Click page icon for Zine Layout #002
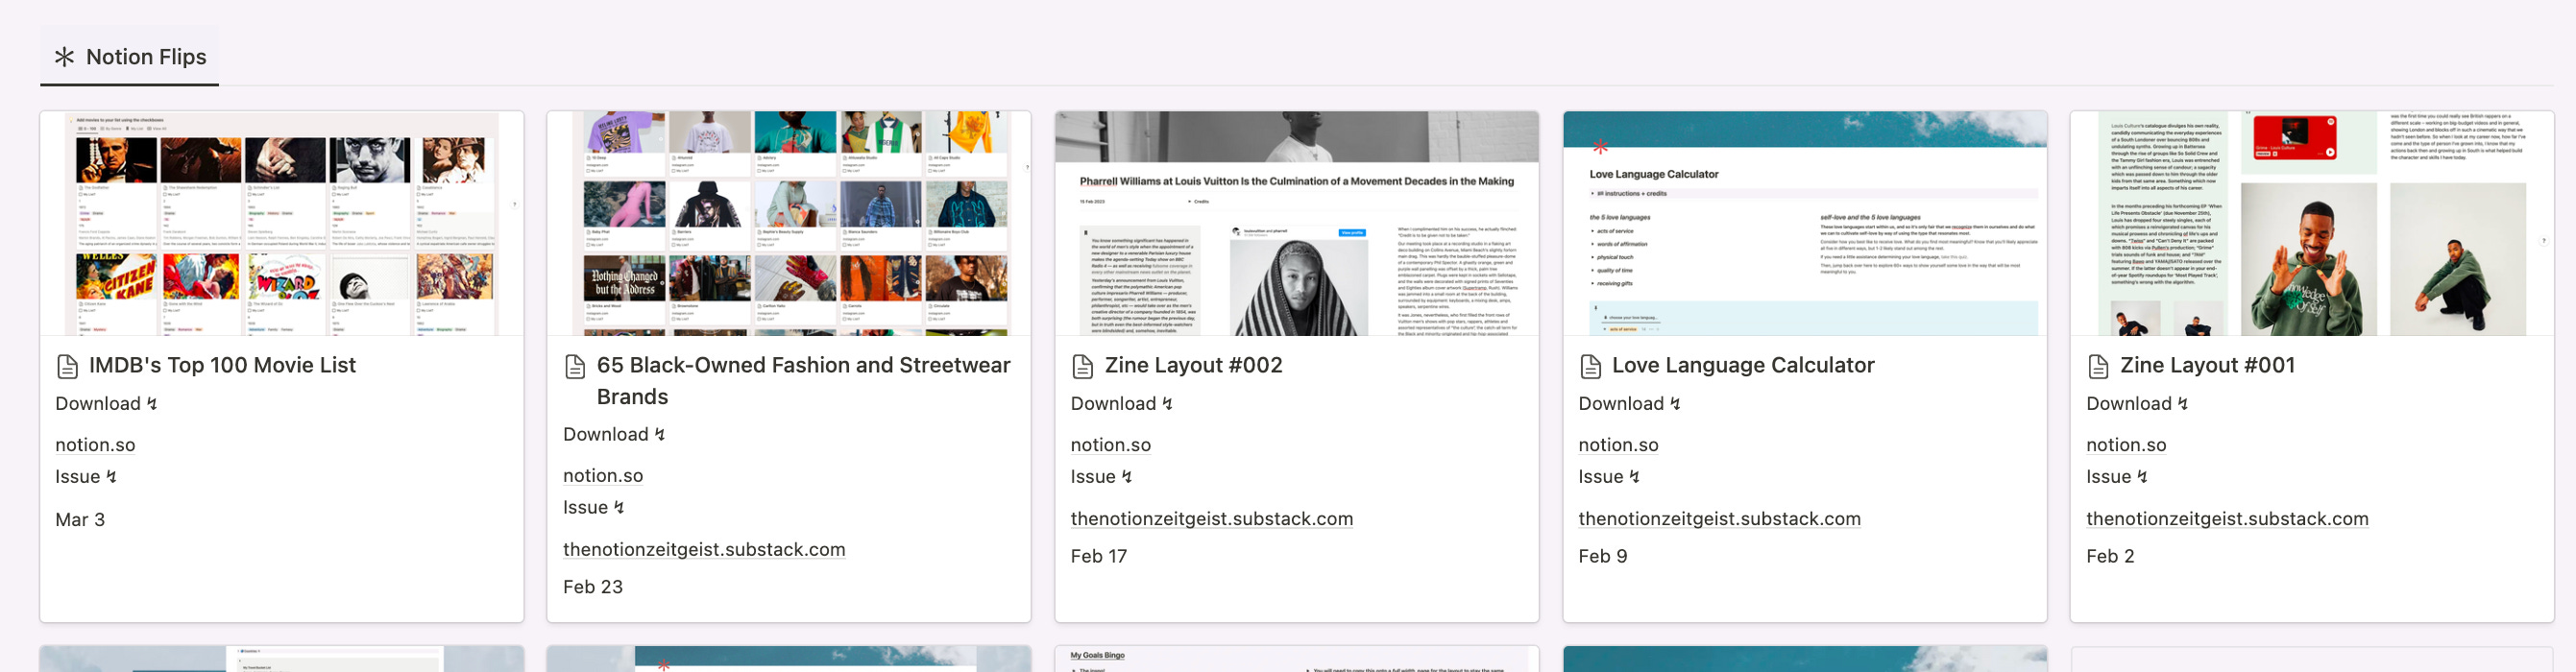This screenshot has height=672, width=2576. tap(1083, 366)
